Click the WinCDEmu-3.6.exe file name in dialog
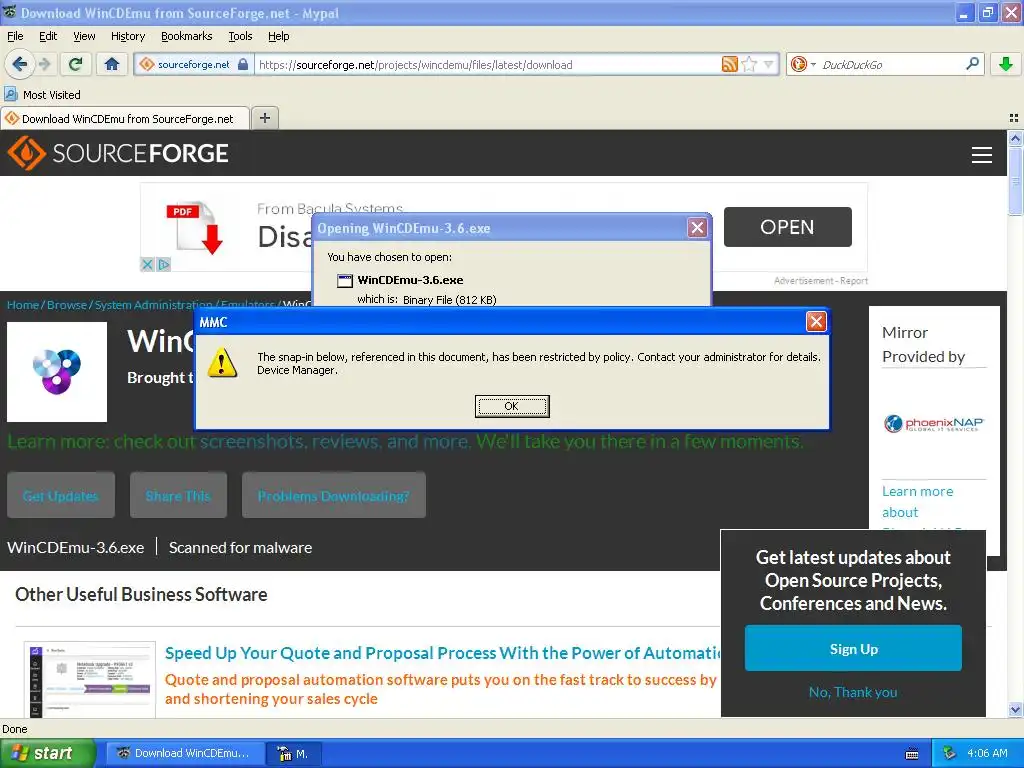 (410, 280)
